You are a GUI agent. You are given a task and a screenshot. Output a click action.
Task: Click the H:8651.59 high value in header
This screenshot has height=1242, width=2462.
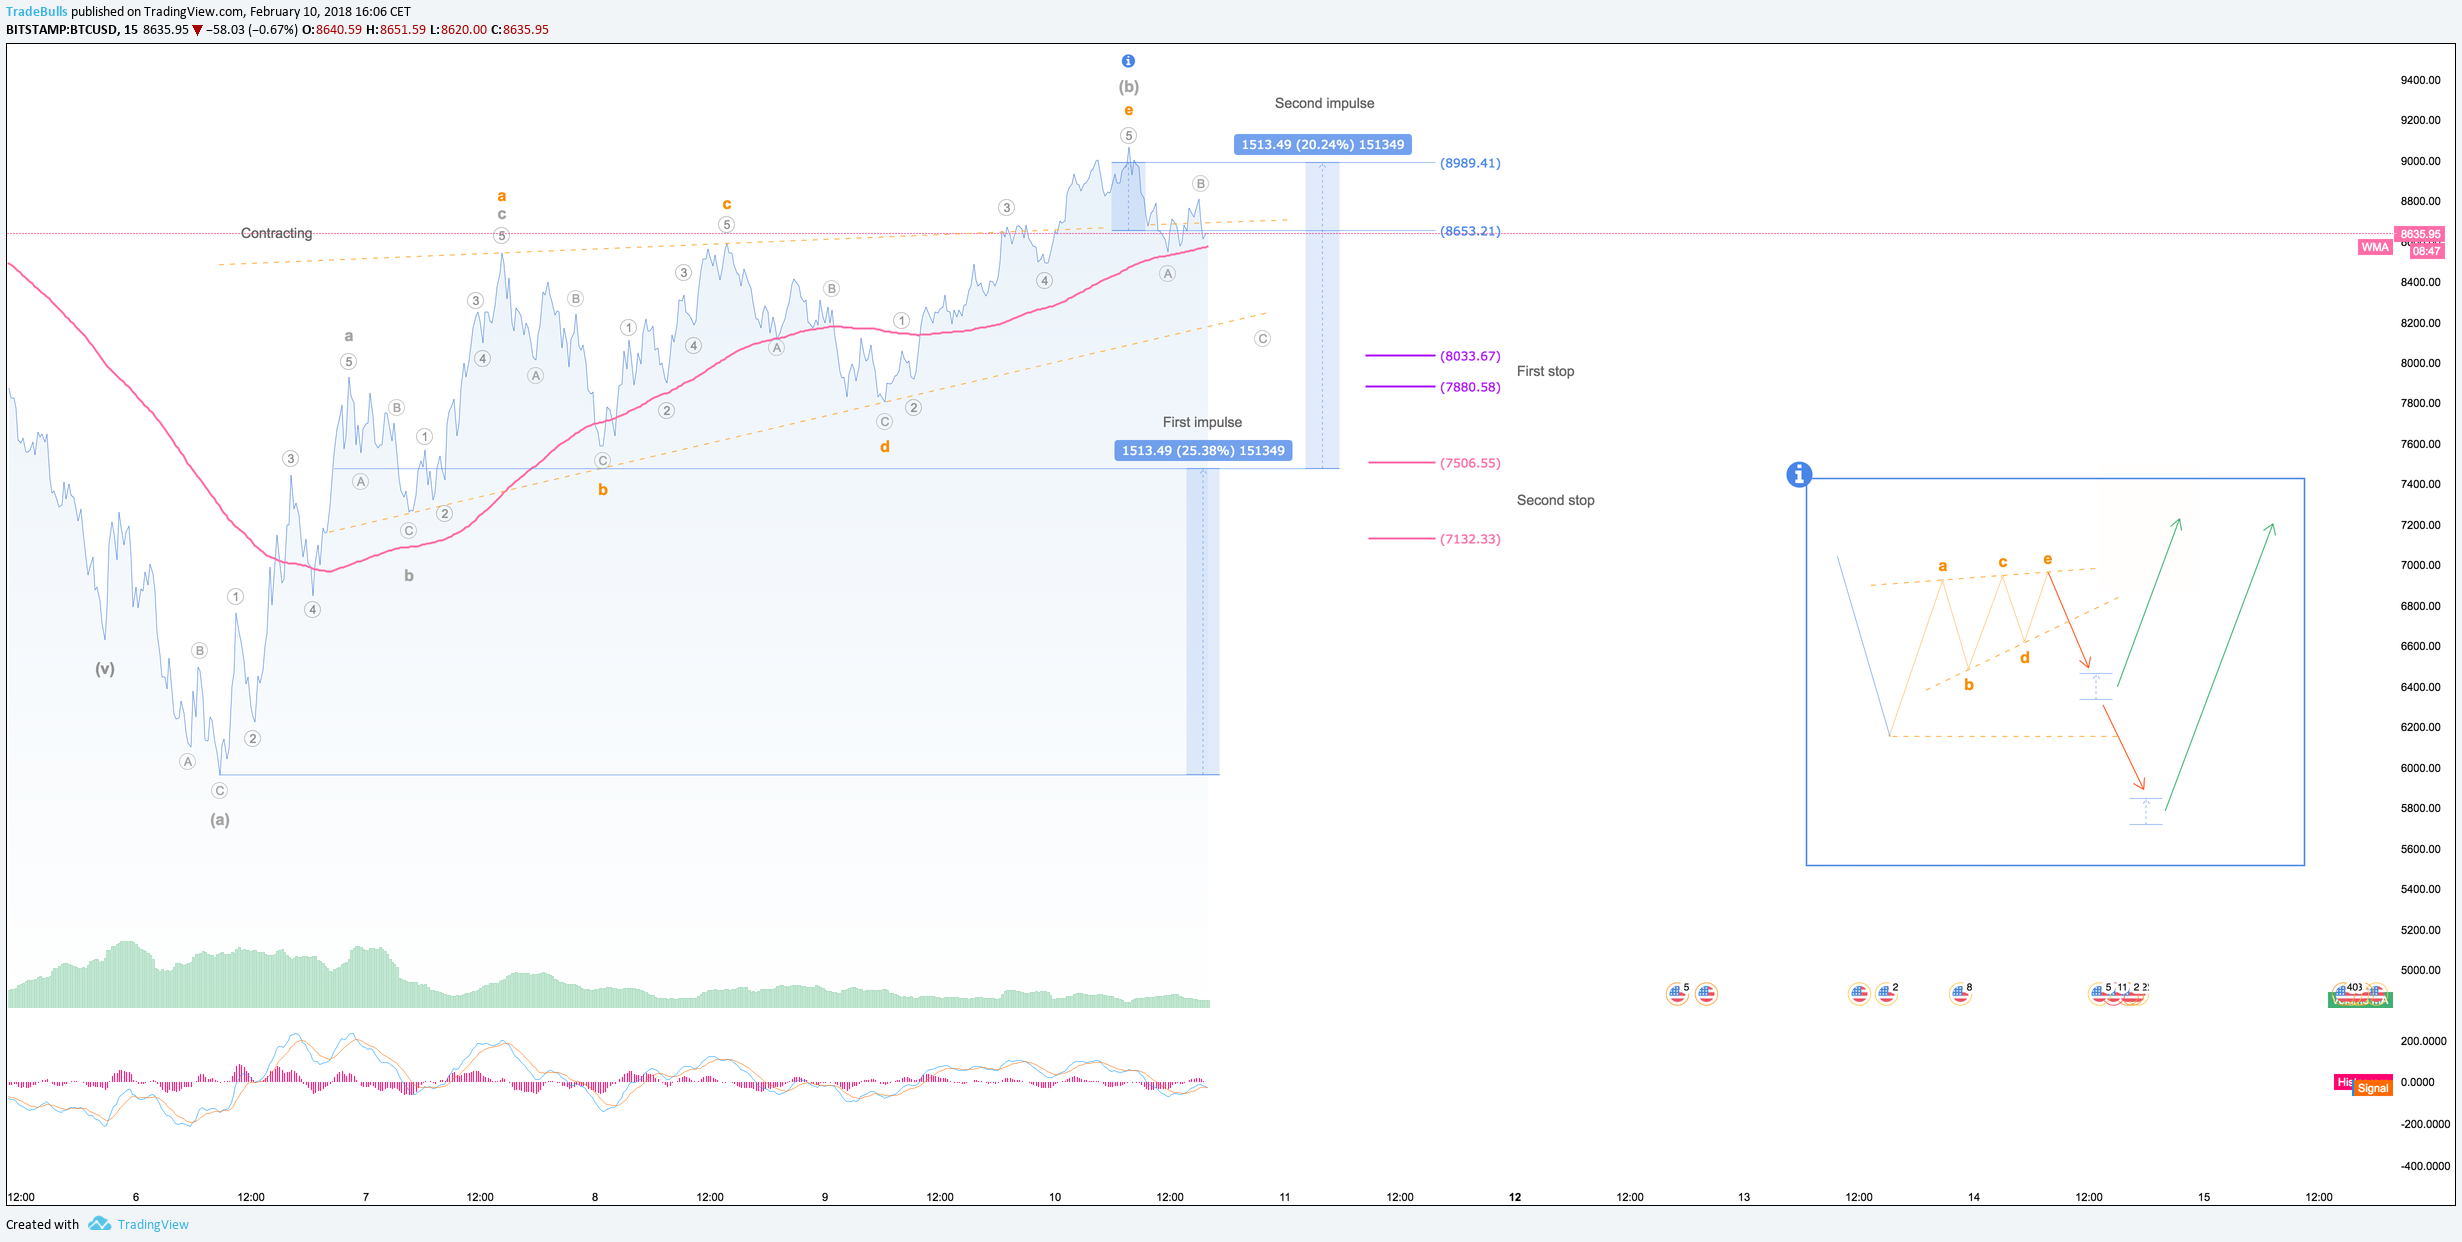(396, 29)
